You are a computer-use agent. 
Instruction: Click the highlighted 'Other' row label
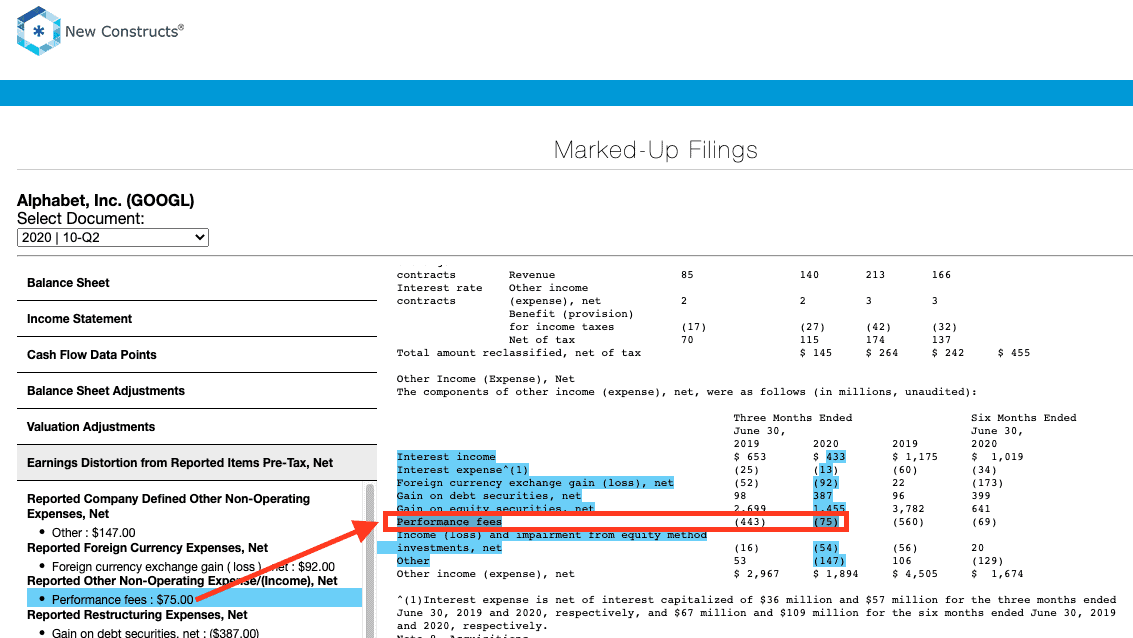[413, 561]
